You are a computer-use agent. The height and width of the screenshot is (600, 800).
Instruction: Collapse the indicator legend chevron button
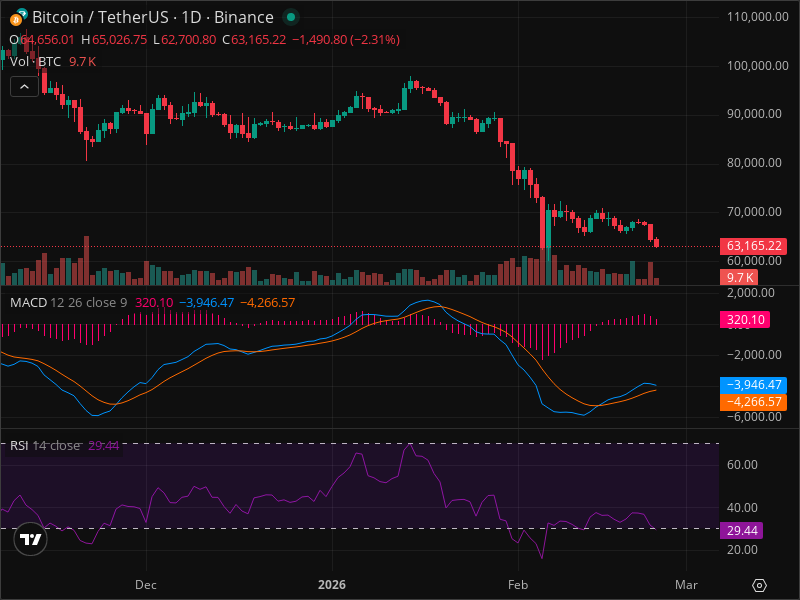24,87
